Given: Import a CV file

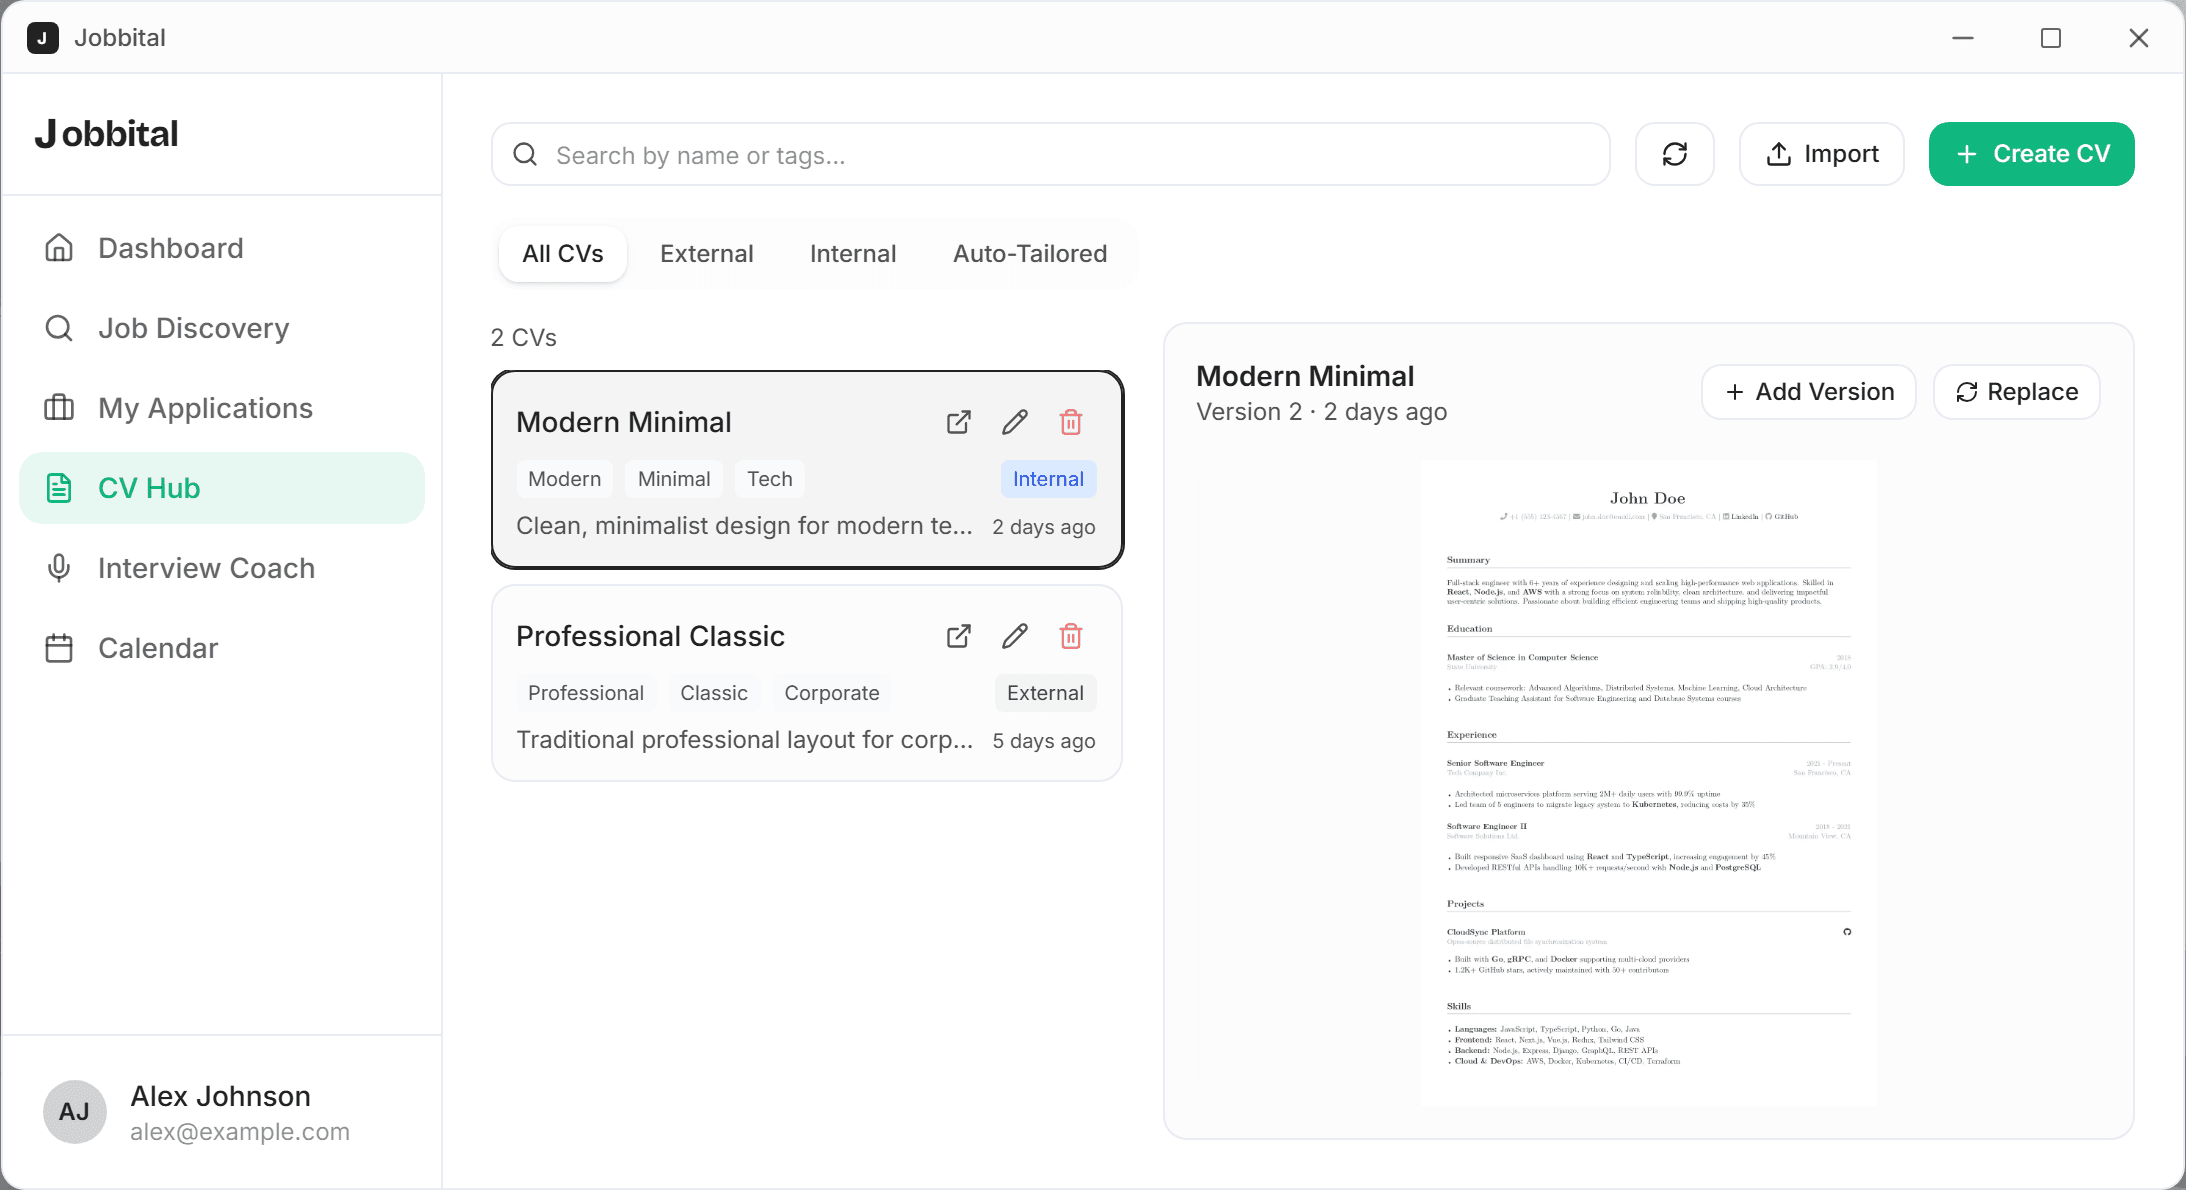Looking at the screenshot, I should point(1822,154).
